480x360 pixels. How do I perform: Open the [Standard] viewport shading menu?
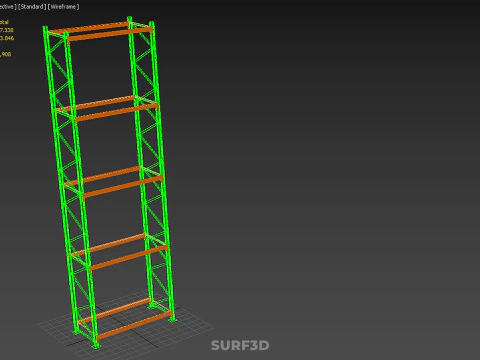click(x=32, y=7)
